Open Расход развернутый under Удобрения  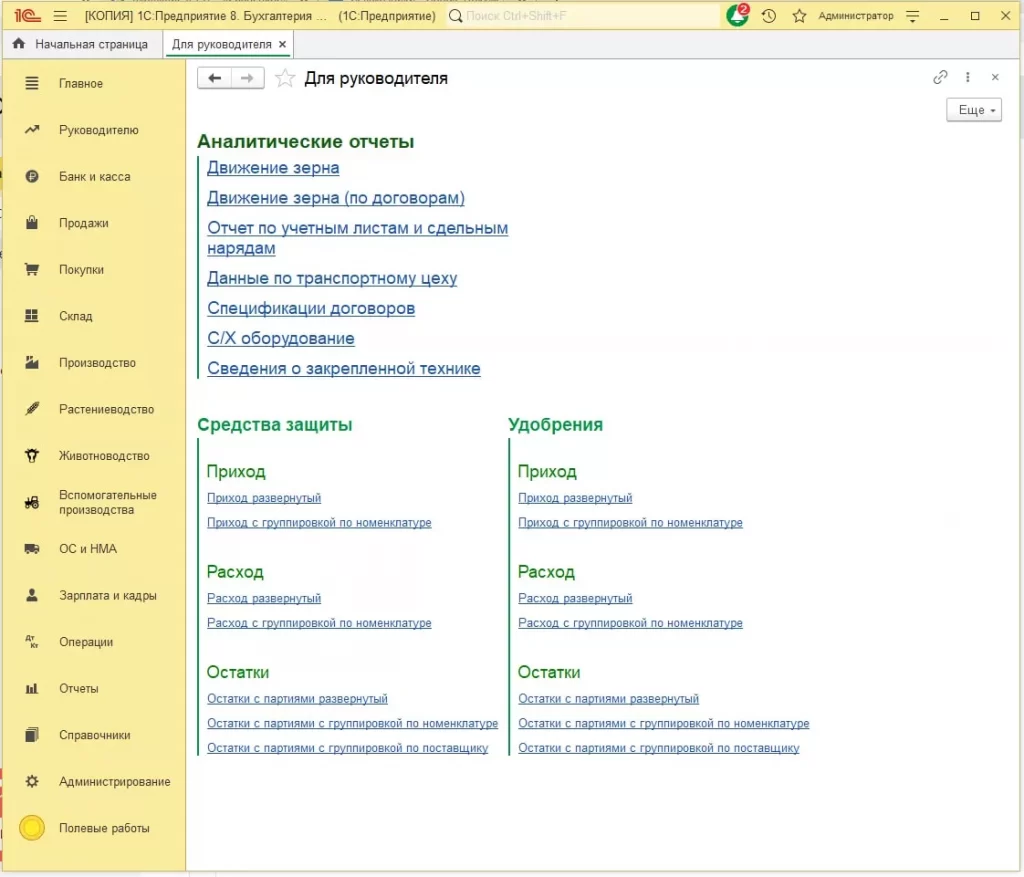pos(575,598)
